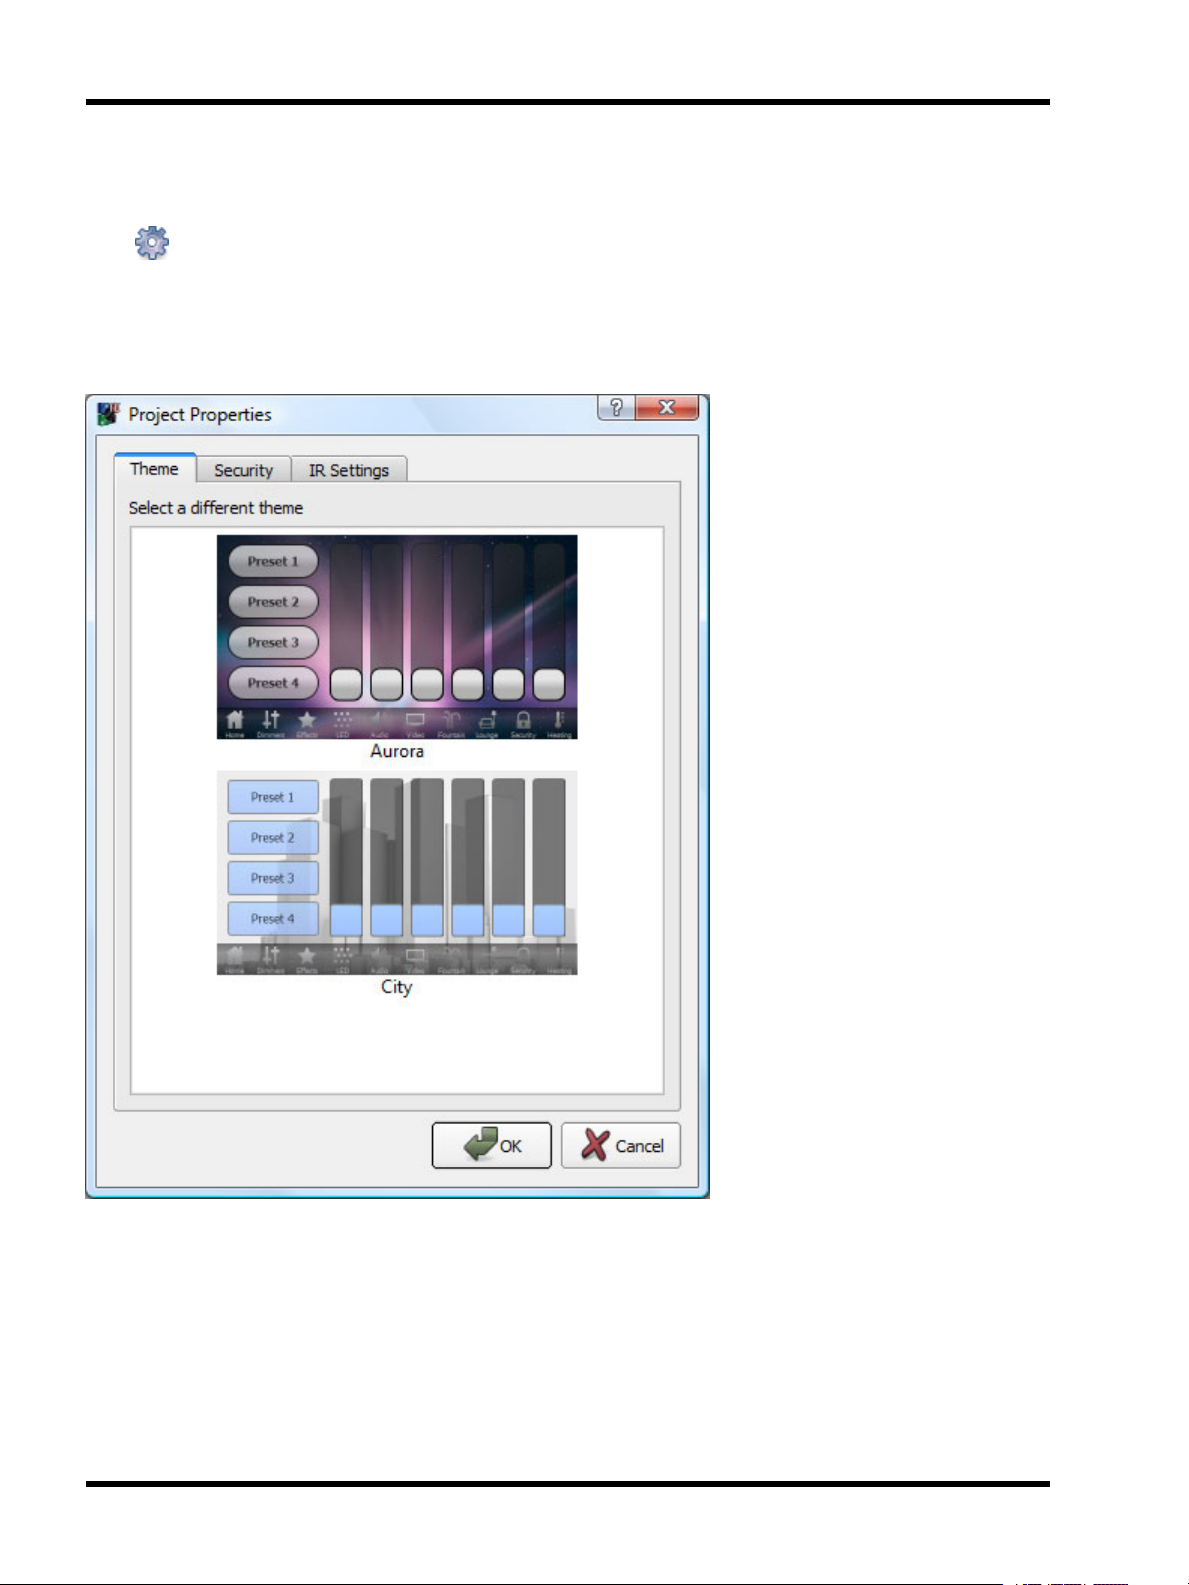Screen dimensions: 1189x1585
Task: Select the City theme preview
Action: pos(397,872)
